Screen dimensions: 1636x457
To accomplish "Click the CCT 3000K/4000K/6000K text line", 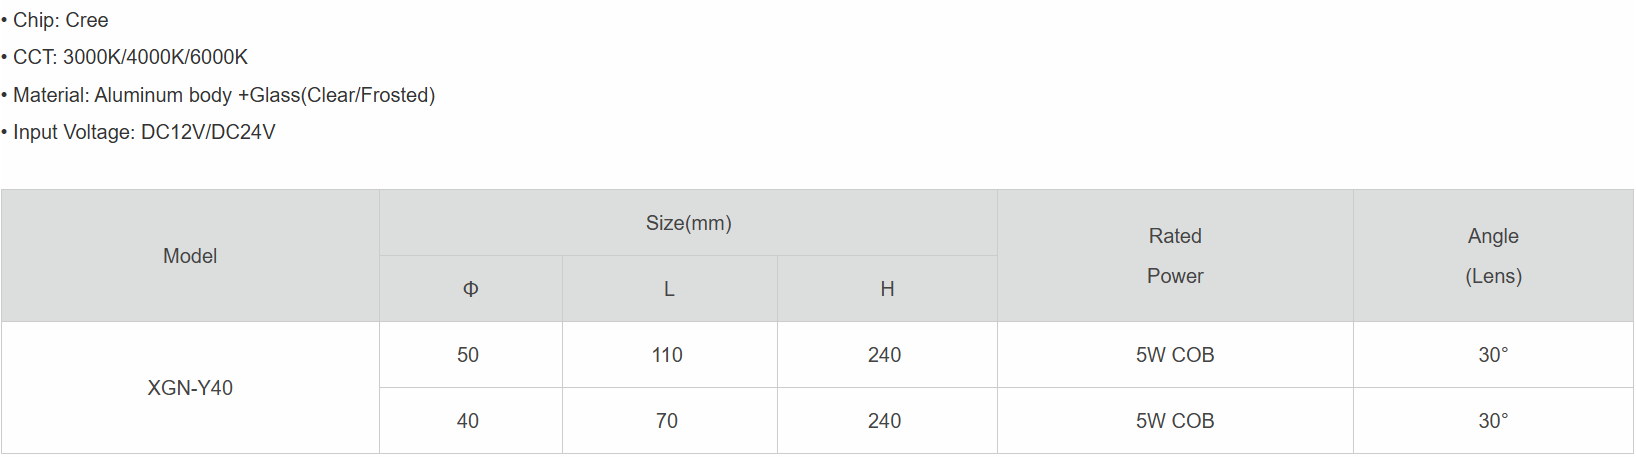I will pyautogui.click(x=130, y=57).
